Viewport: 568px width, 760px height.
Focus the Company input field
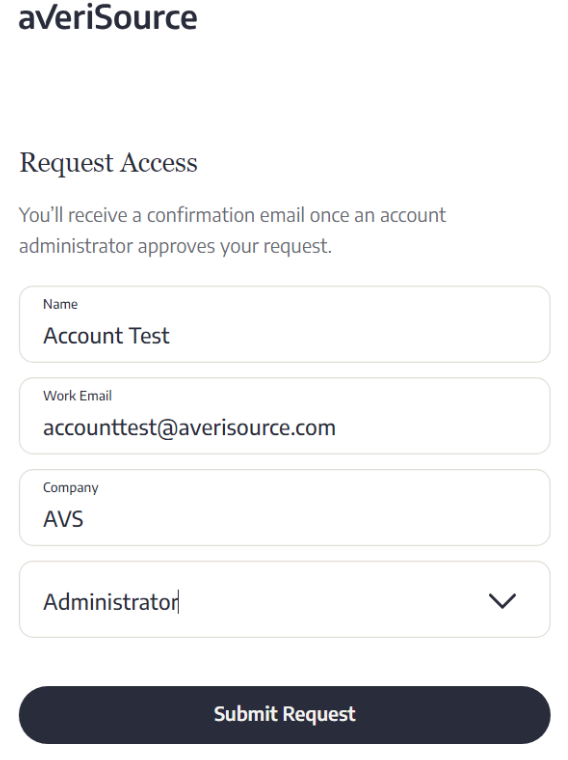click(284, 507)
